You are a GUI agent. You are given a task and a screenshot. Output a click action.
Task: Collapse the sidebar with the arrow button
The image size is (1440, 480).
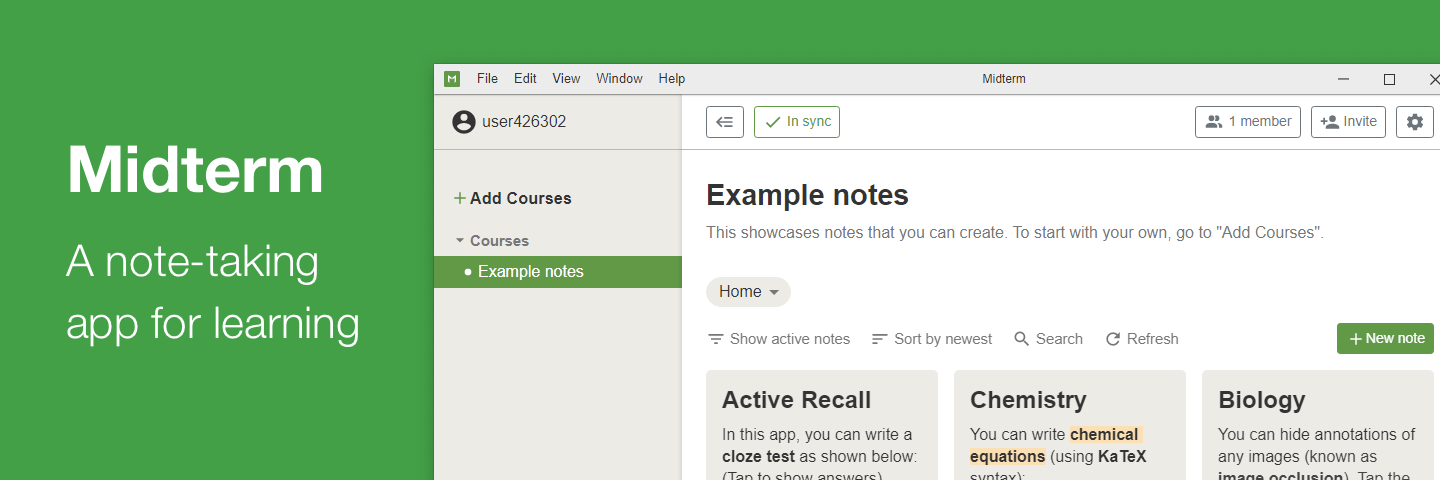point(725,122)
